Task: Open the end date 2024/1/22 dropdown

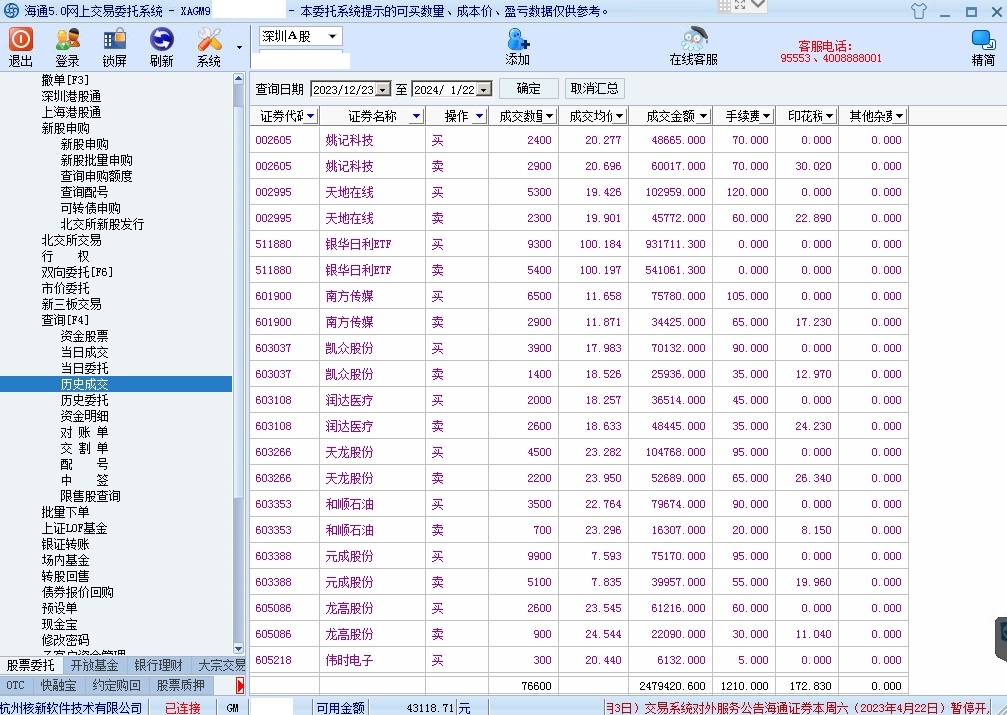Action: (x=485, y=89)
